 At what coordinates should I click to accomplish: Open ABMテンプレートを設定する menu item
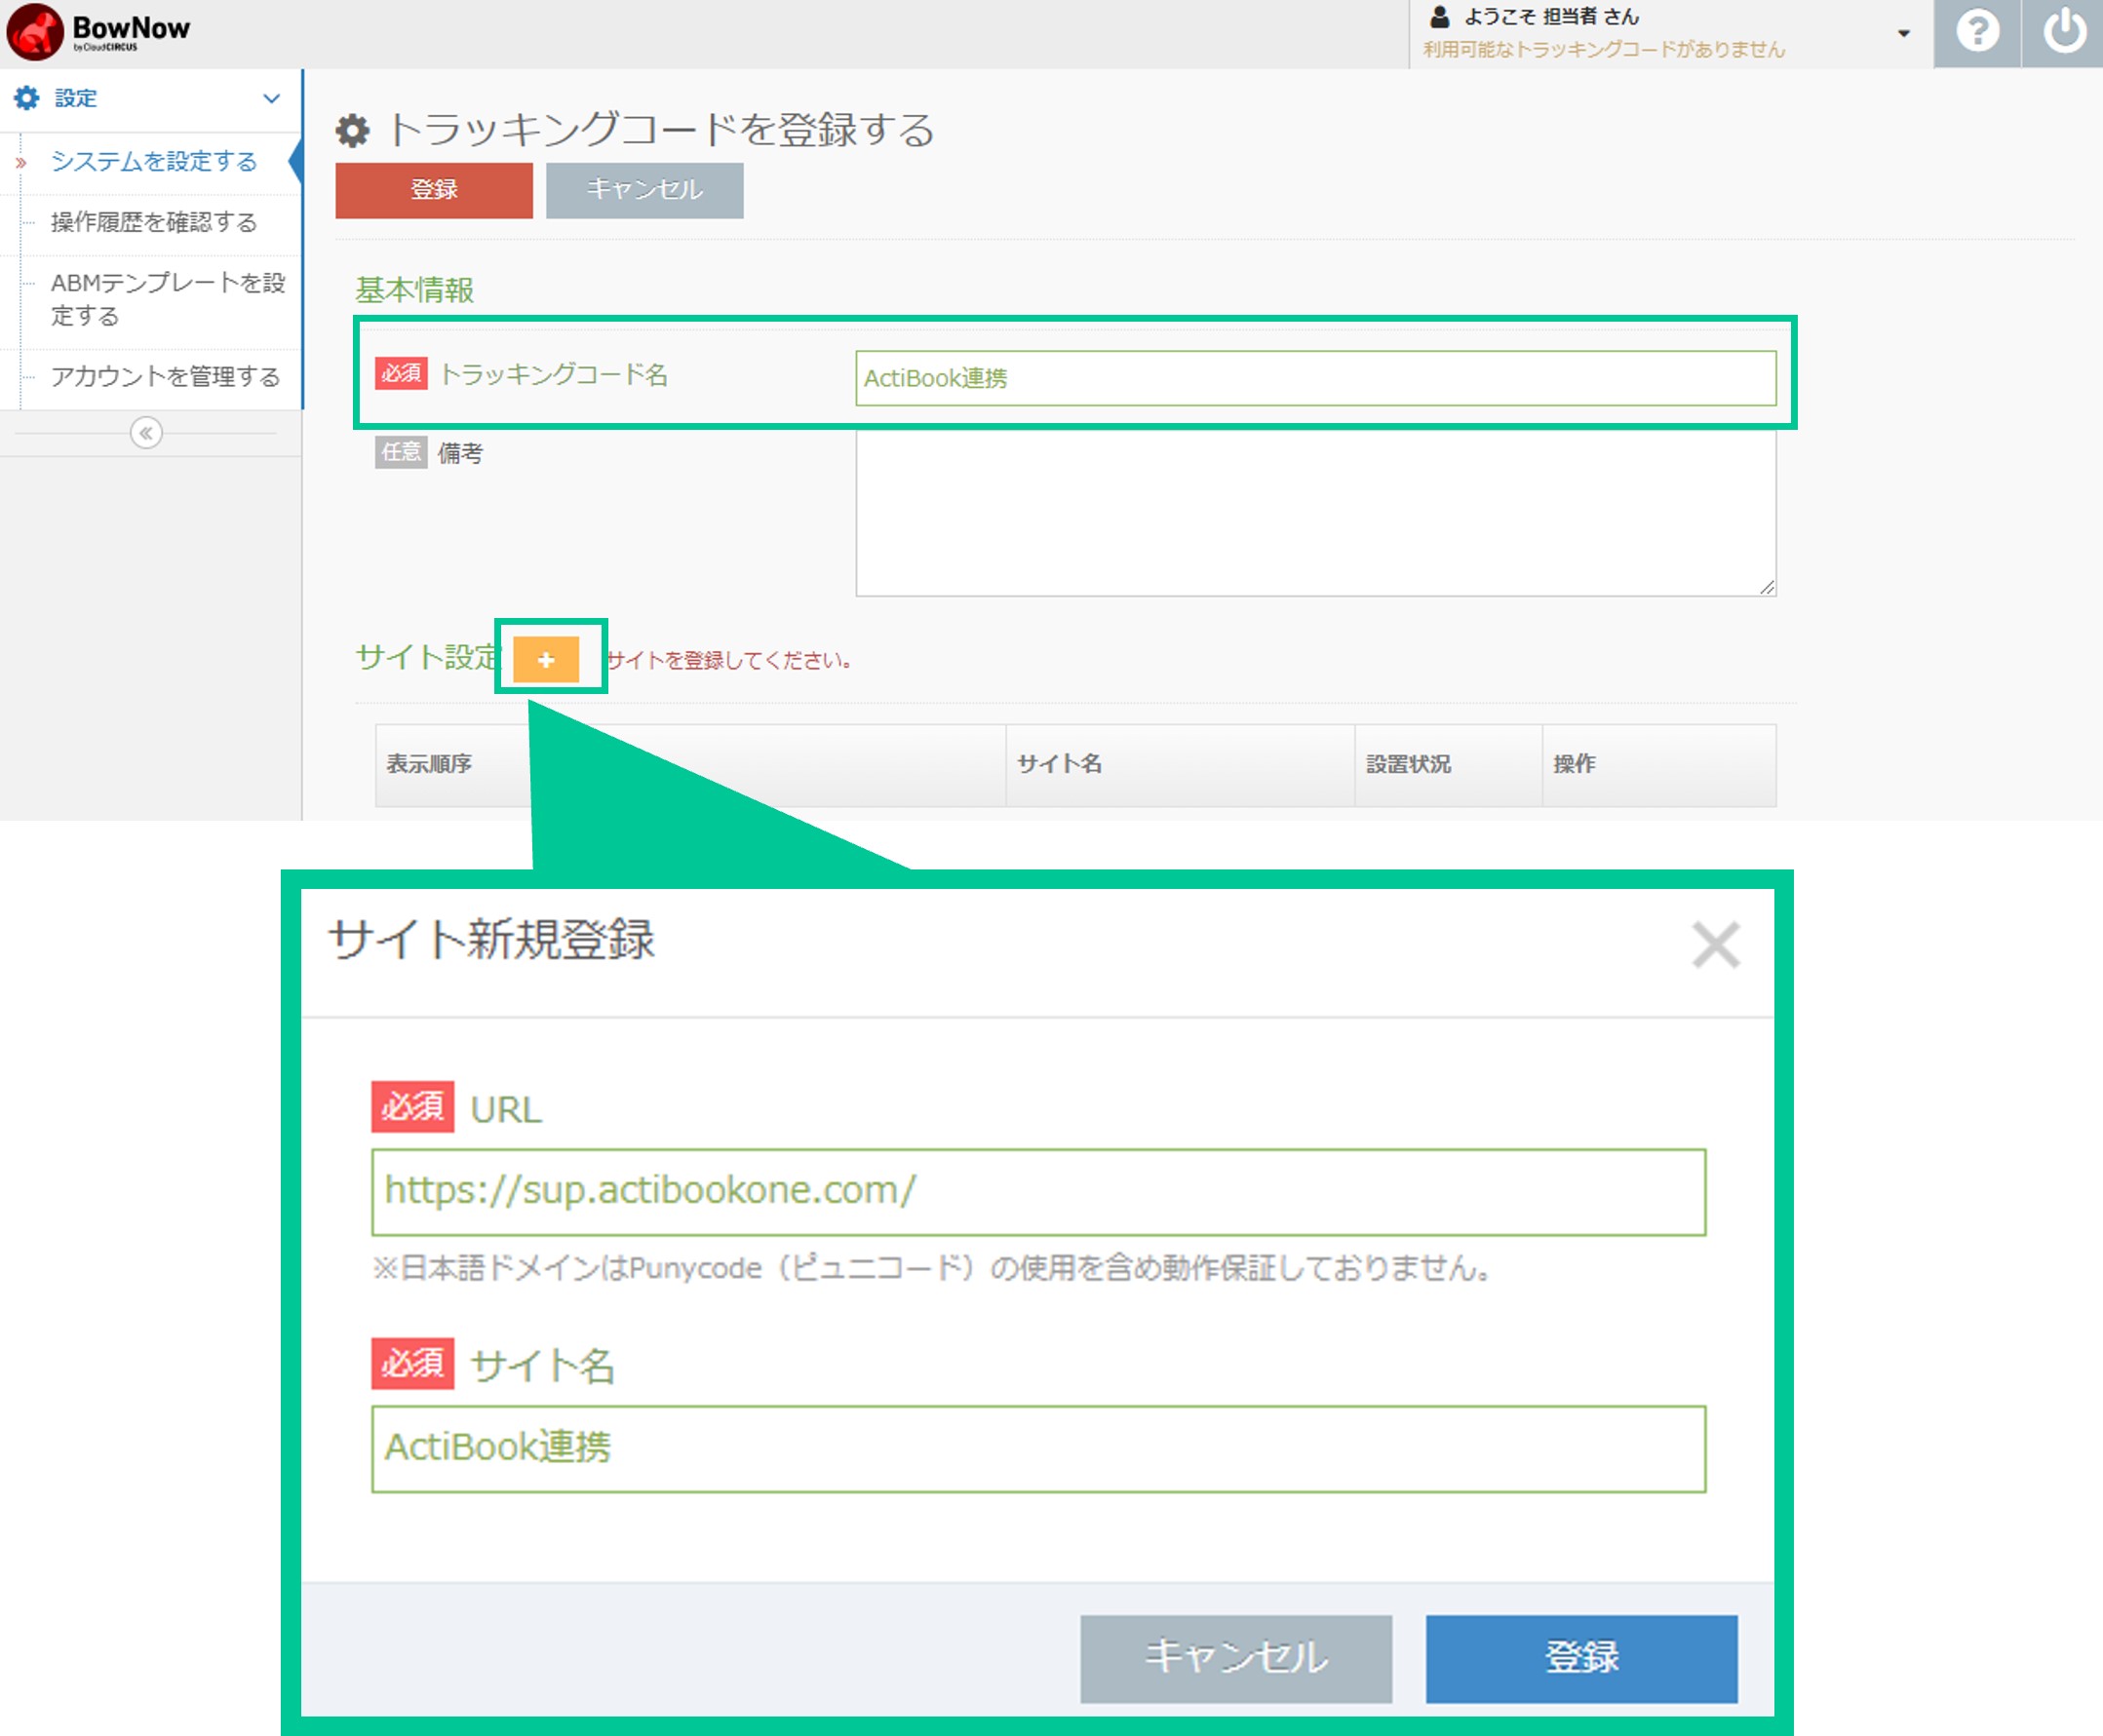click(x=168, y=299)
